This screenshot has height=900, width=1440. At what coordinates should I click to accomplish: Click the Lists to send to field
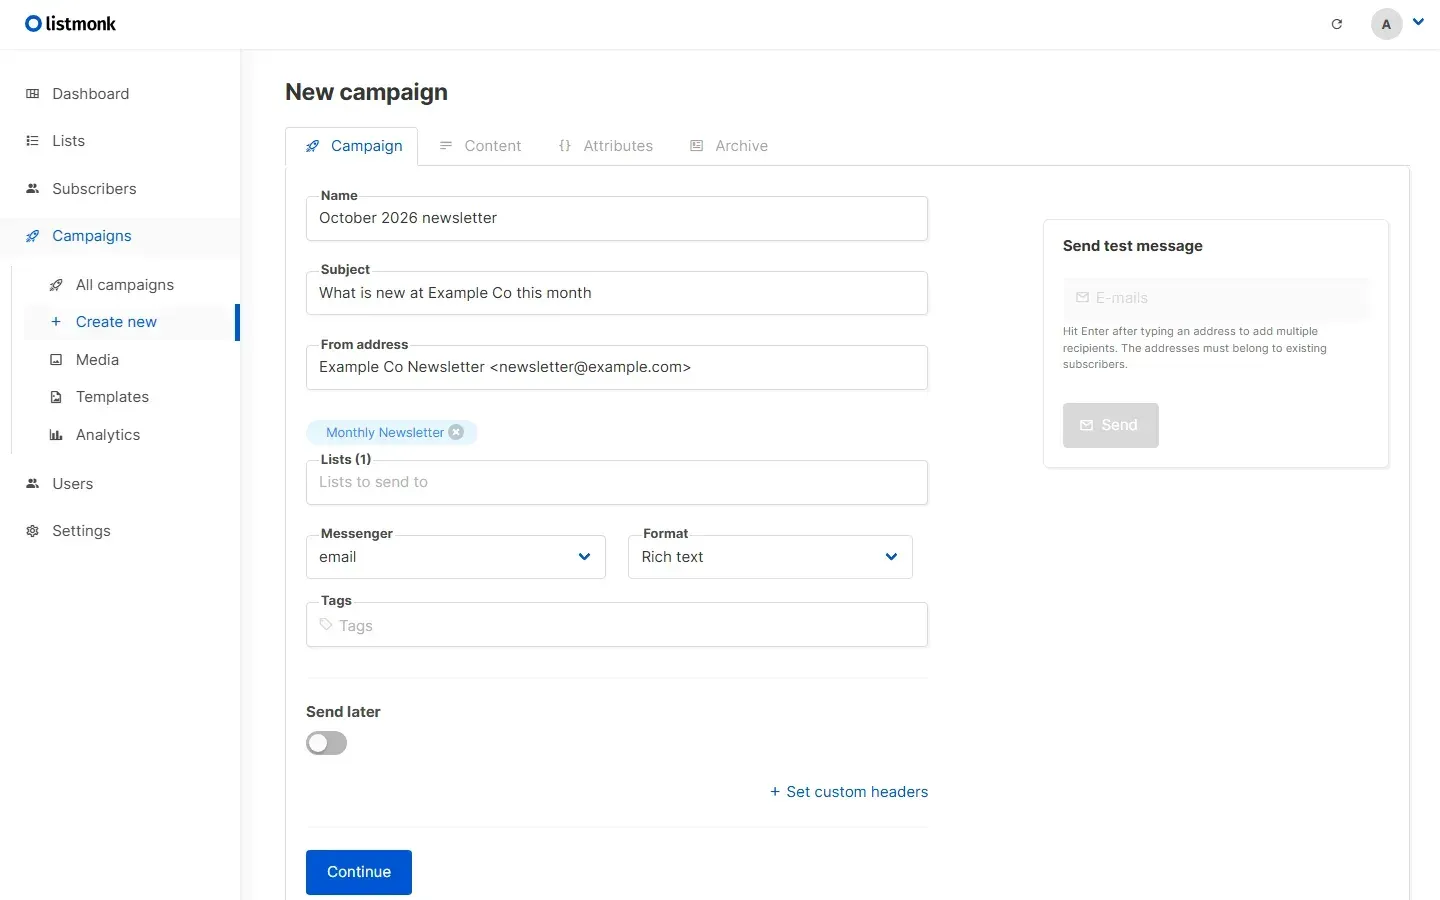point(617,482)
